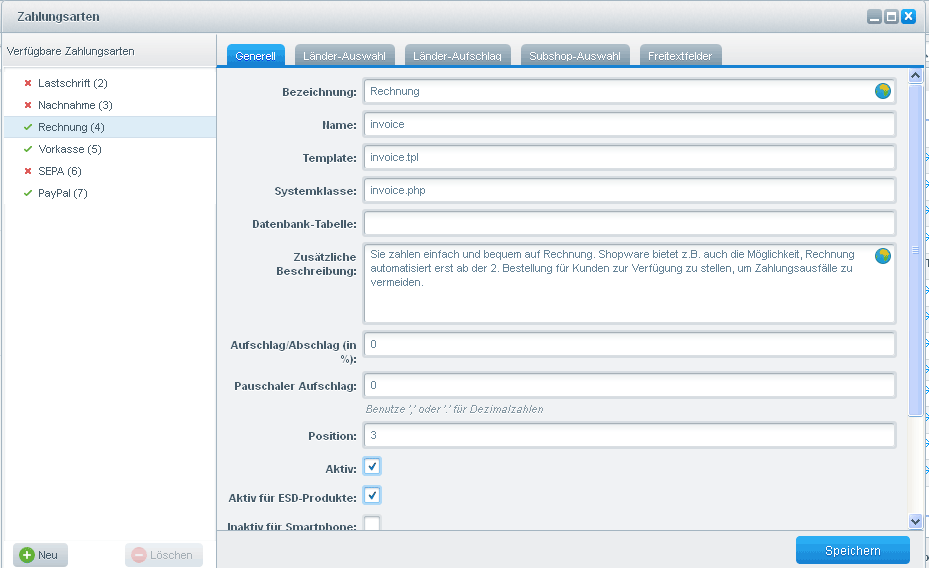
Task: Click the vertical scrollbar thumb of the form
Action: point(915,250)
